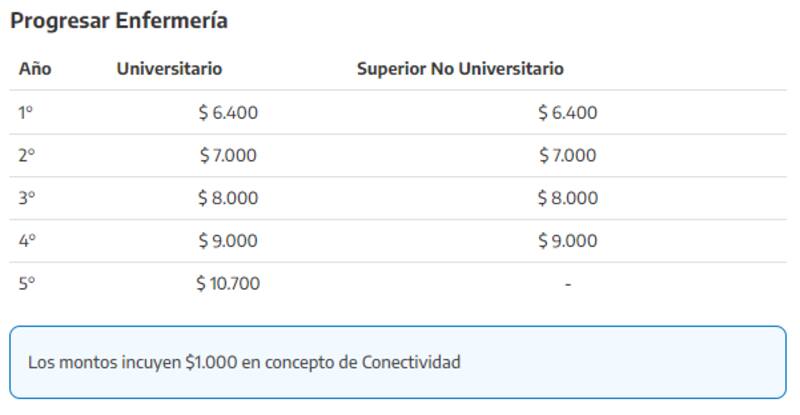Click the Progresar Enfermería heading
Image resolution: width=800 pixels, height=415 pixels.
click(119, 20)
